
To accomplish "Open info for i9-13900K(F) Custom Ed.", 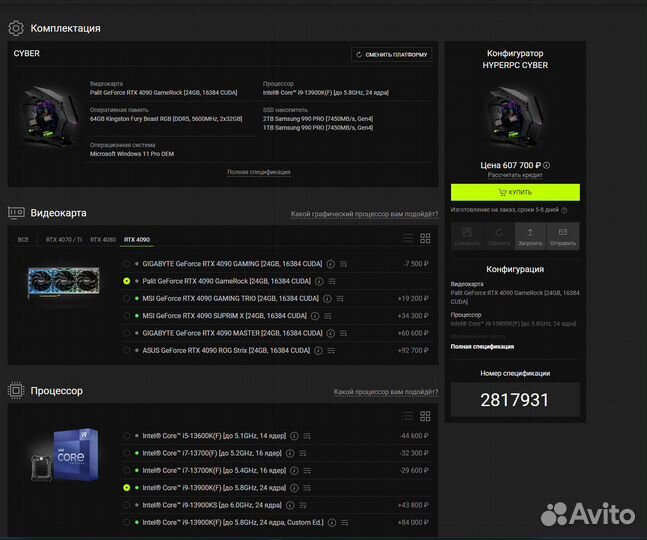I will point(332,523).
